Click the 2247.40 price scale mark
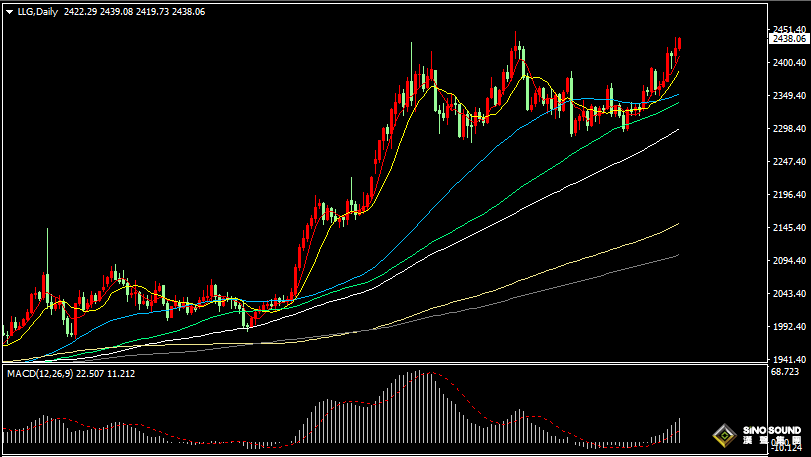Screen dimensions: 811x457 point(787,162)
